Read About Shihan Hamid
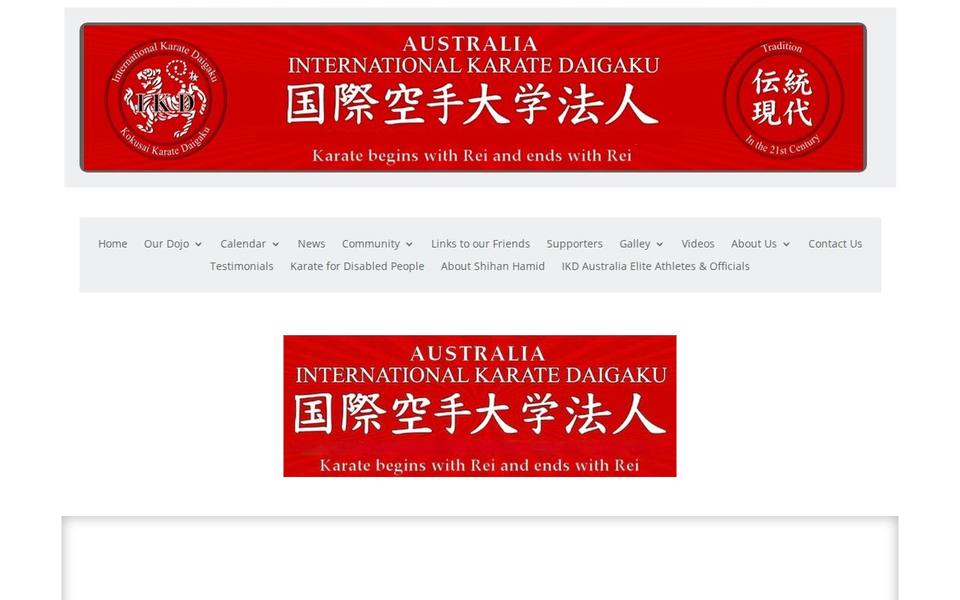The image size is (960, 600). click(493, 266)
